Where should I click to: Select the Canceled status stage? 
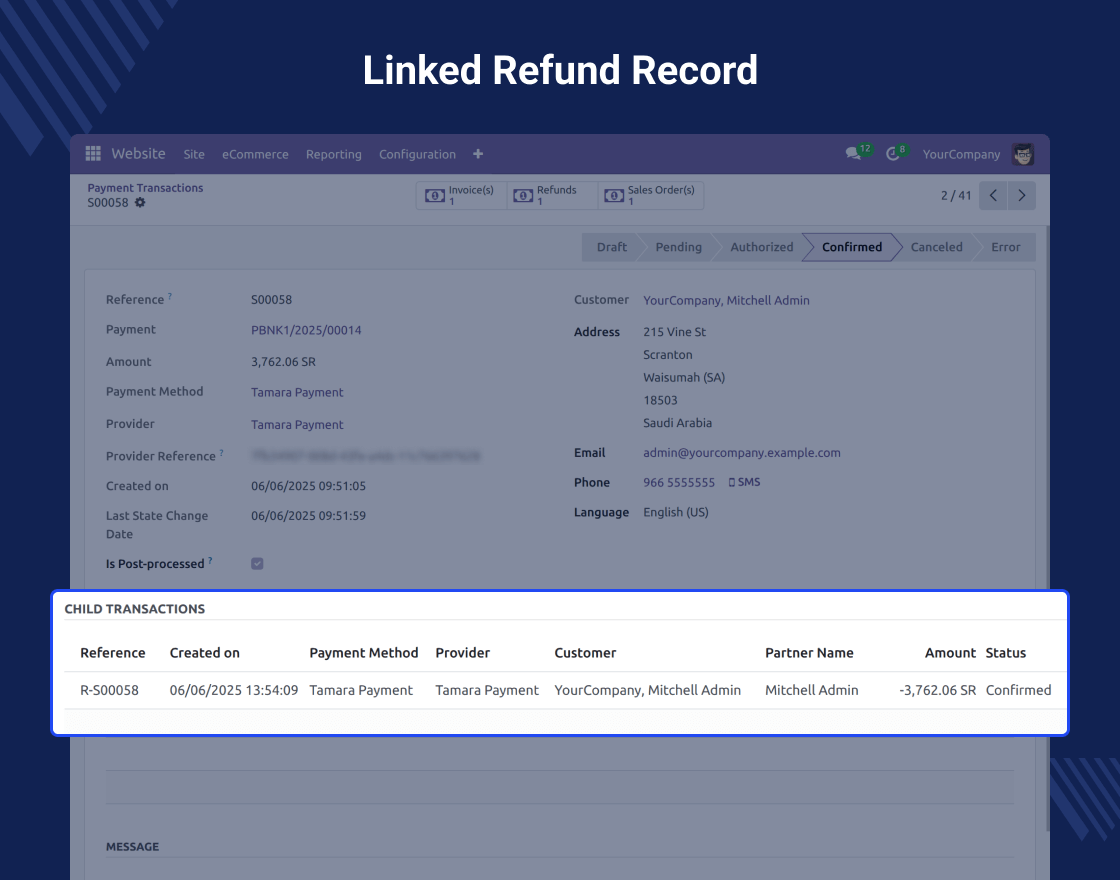936,247
